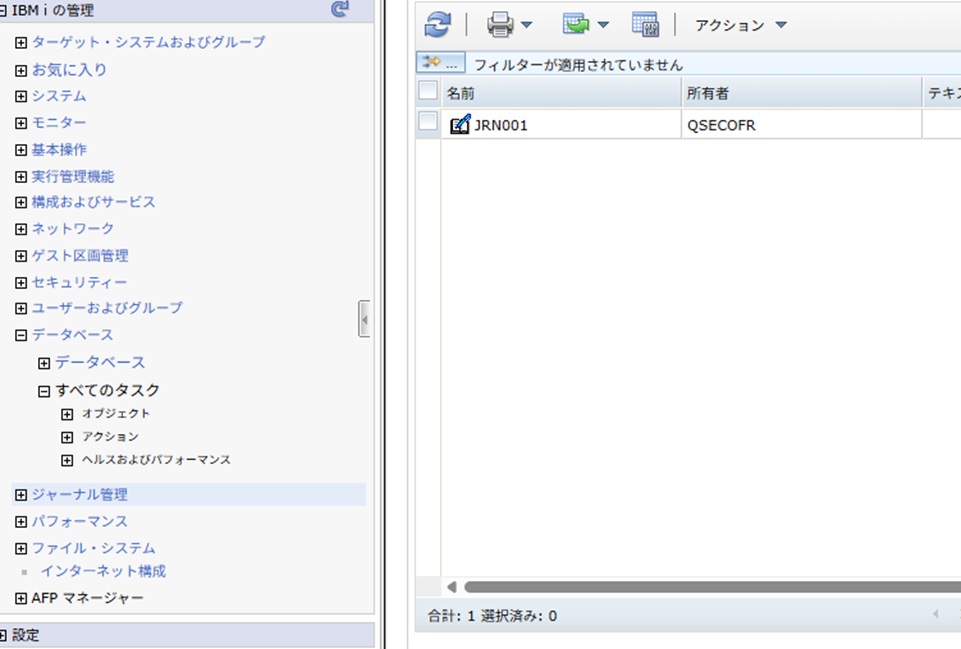The height and width of the screenshot is (649, 961).
Task: Click the reload icon next to IBM i の管理
Action: click(340, 9)
